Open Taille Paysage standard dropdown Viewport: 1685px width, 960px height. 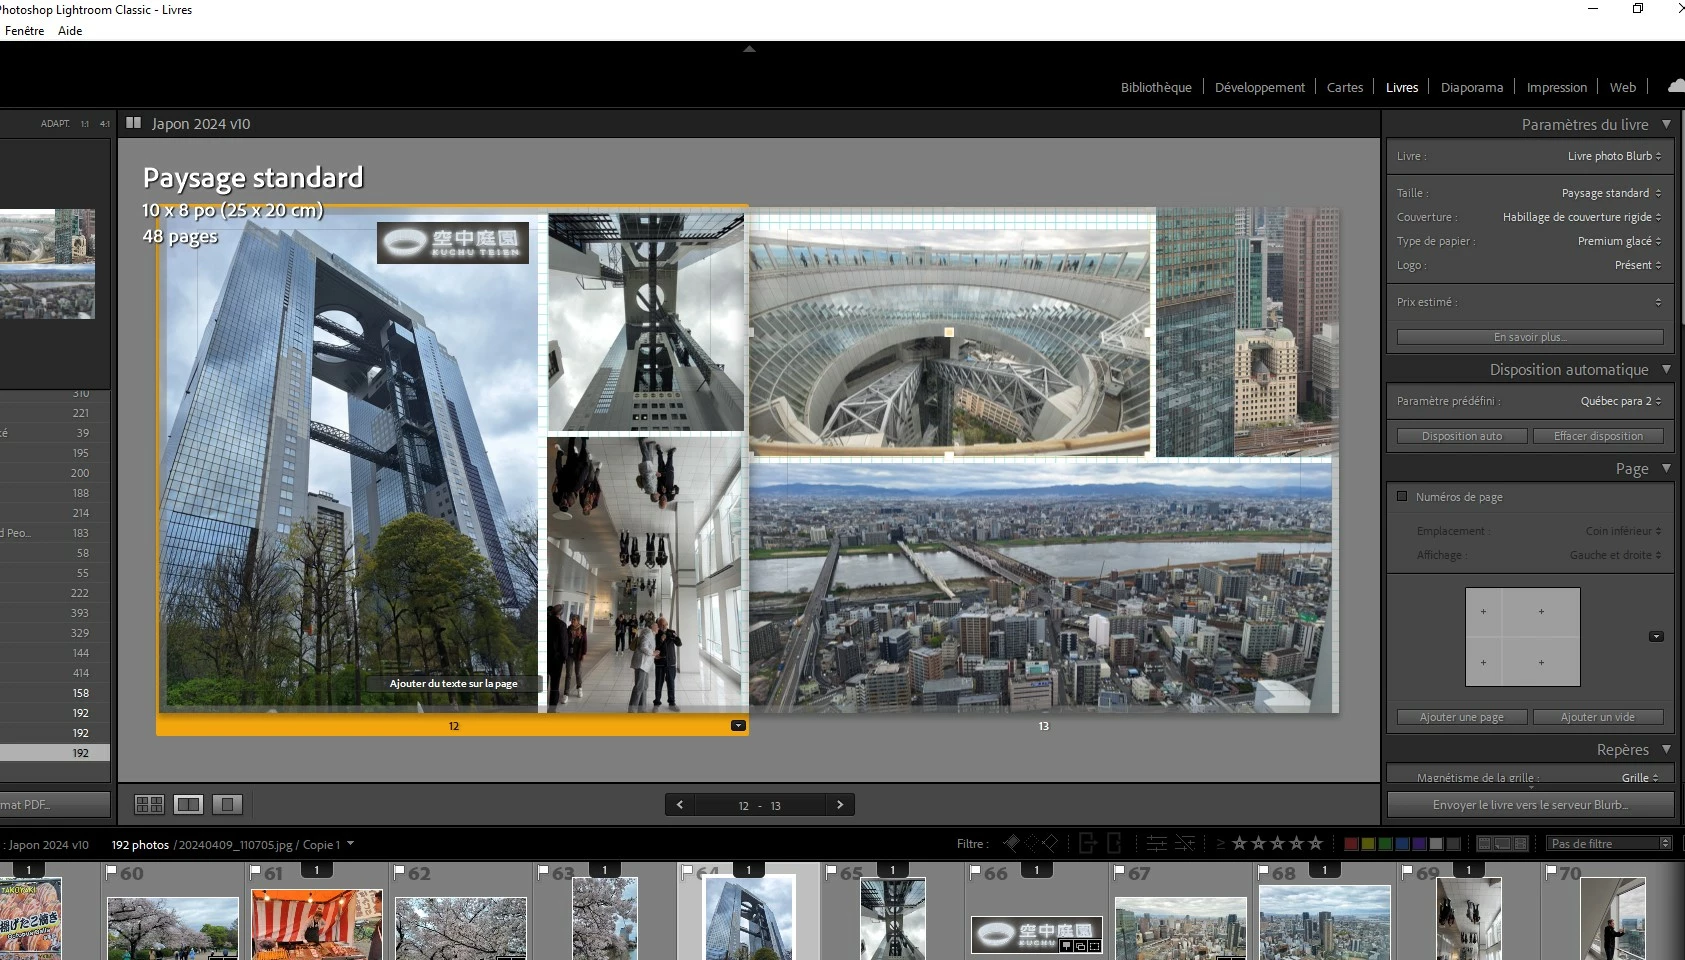pos(1611,193)
